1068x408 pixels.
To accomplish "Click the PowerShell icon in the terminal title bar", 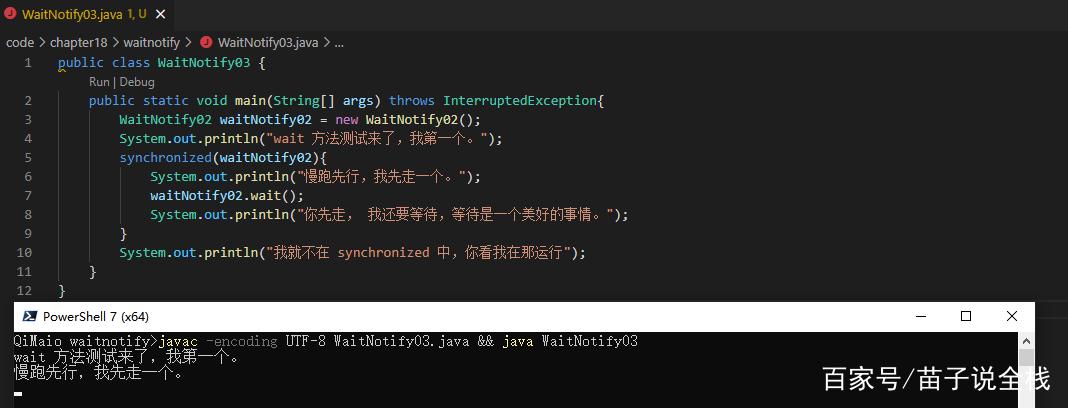I will tap(29, 316).
